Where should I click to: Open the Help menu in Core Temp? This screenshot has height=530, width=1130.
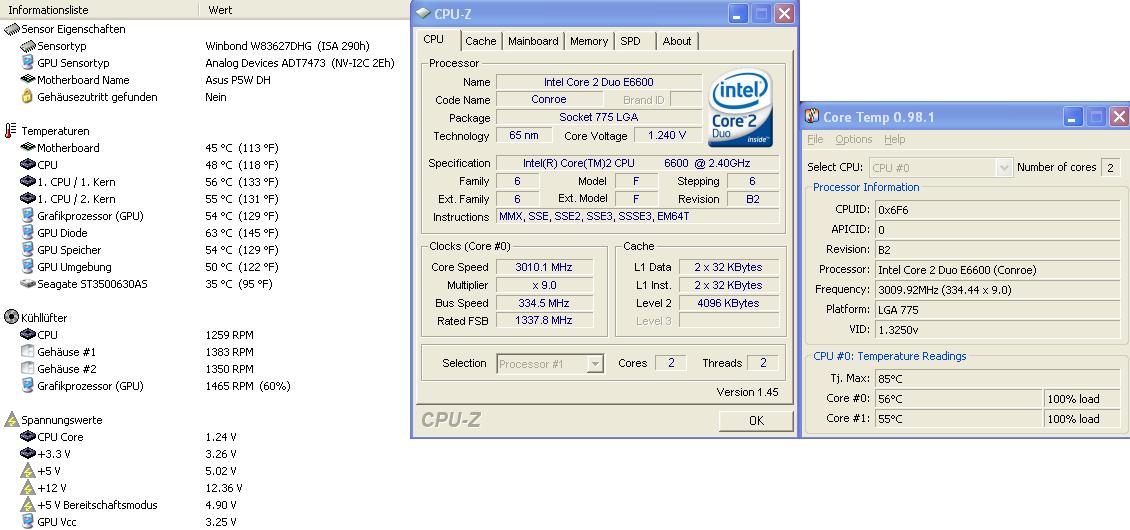(894, 139)
